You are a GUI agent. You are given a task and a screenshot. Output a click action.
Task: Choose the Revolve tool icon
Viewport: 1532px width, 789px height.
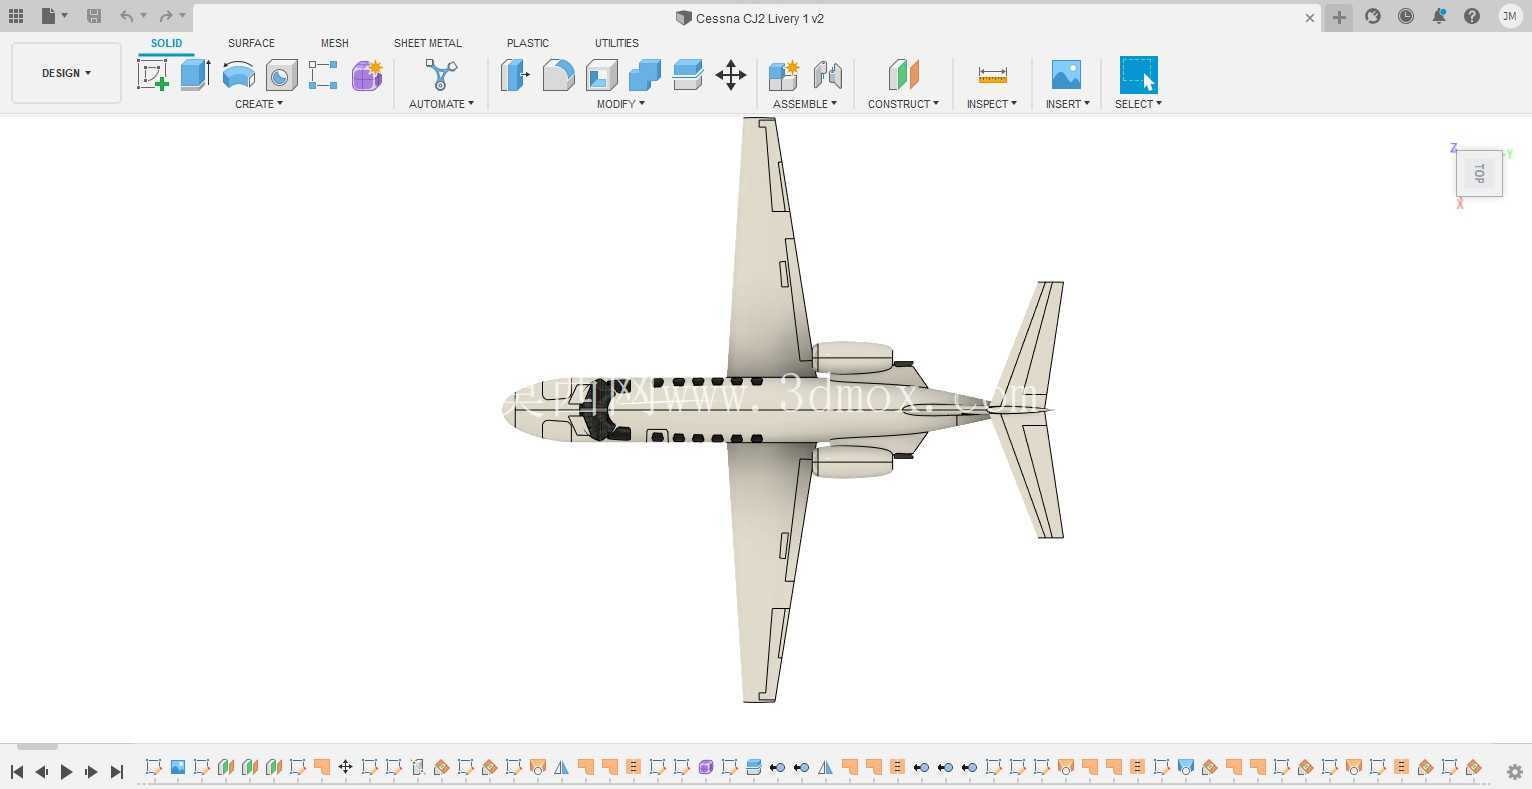(238, 75)
